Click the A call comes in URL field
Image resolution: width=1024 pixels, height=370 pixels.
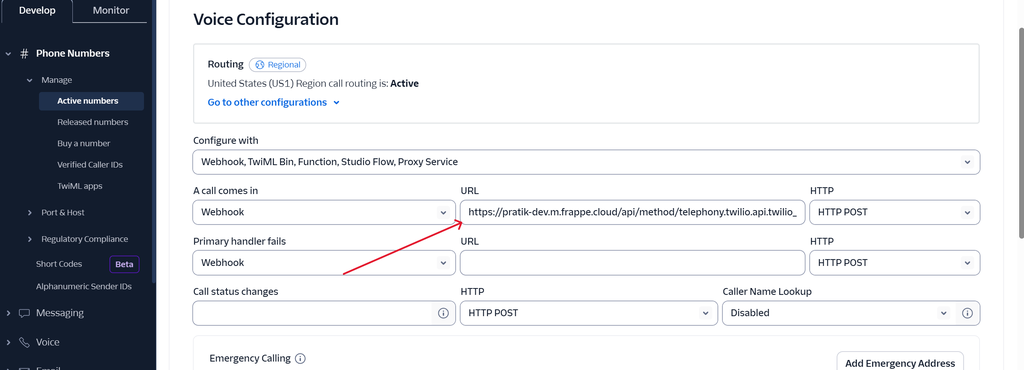pyautogui.click(x=632, y=212)
